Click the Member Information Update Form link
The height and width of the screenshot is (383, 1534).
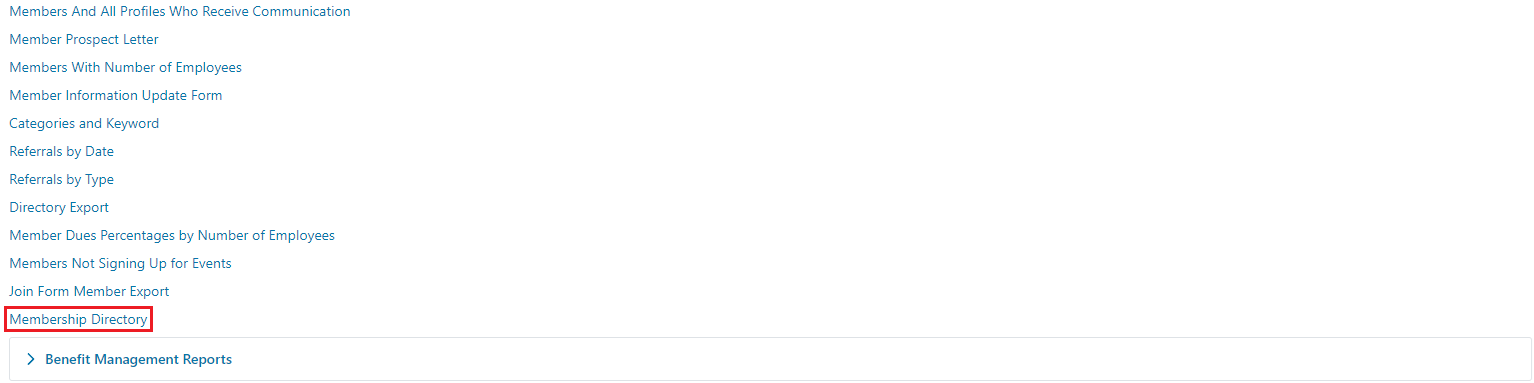pyautogui.click(x=116, y=96)
